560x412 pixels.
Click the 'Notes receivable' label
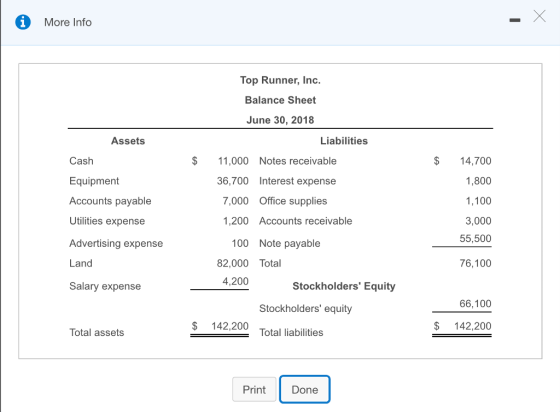point(298,161)
